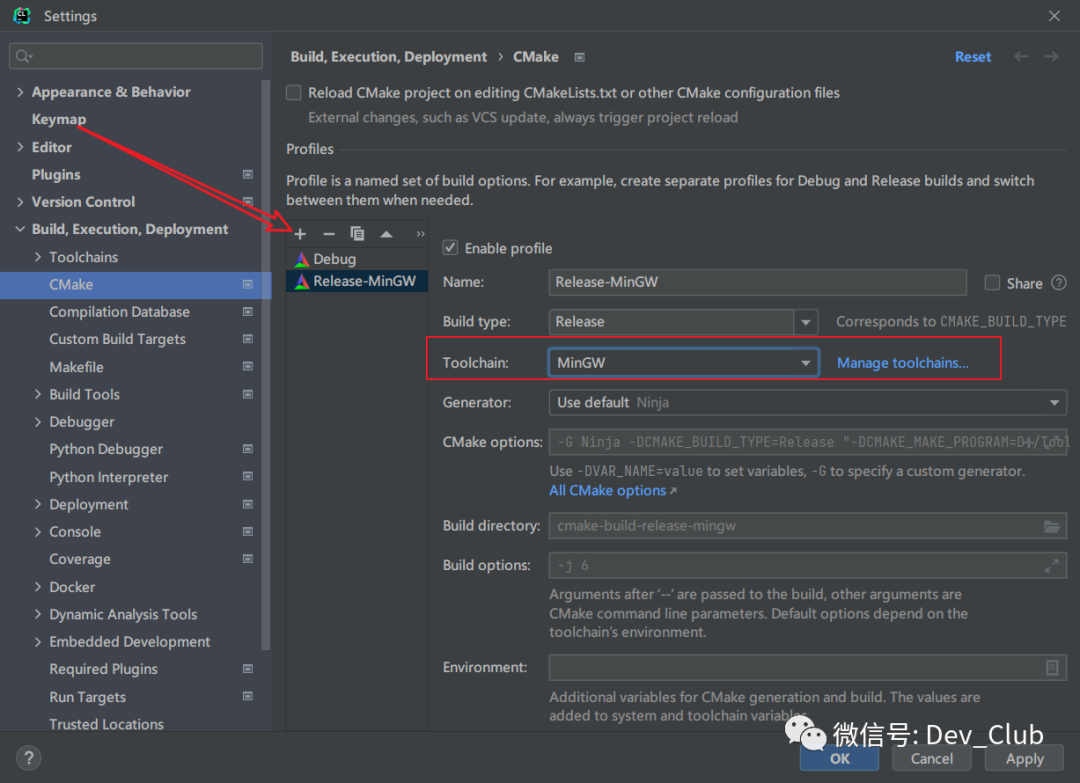This screenshot has width=1080, height=783.
Task: Click the CMake options field
Action: point(807,442)
